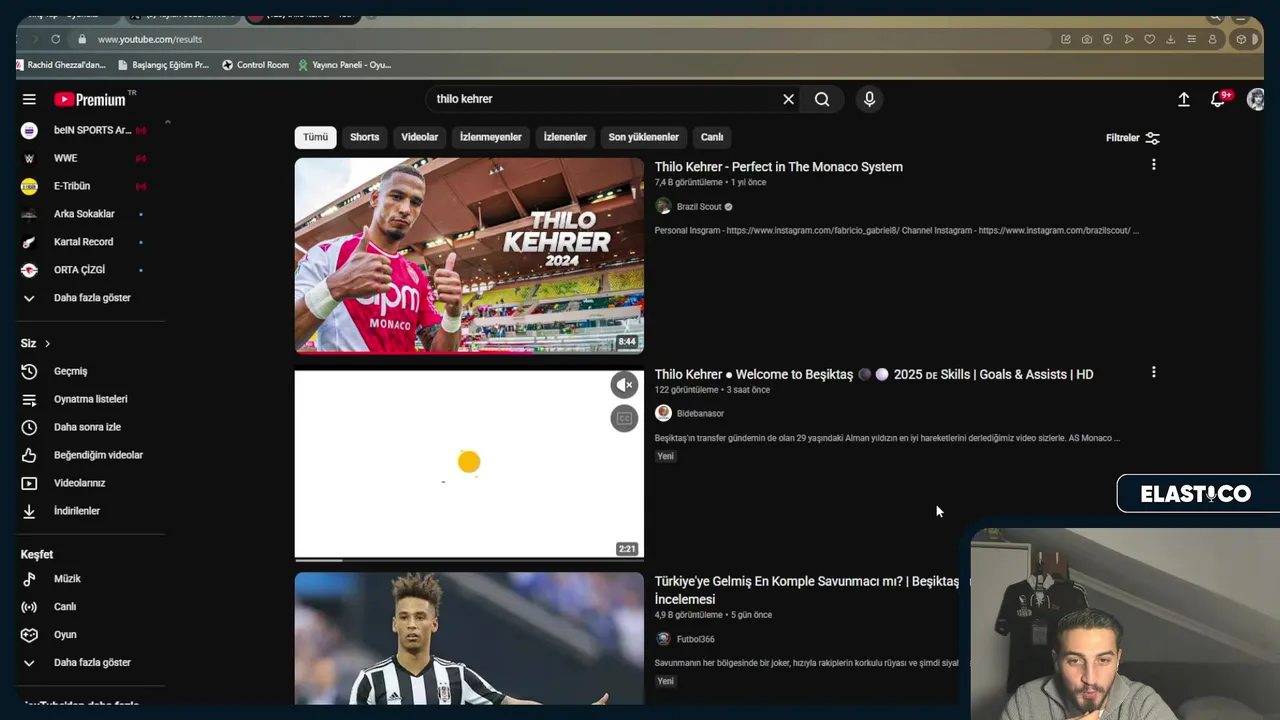This screenshot has height=720, width=1280.
Task: Open the YouTube hamburger guide menu
Action: 29,99
